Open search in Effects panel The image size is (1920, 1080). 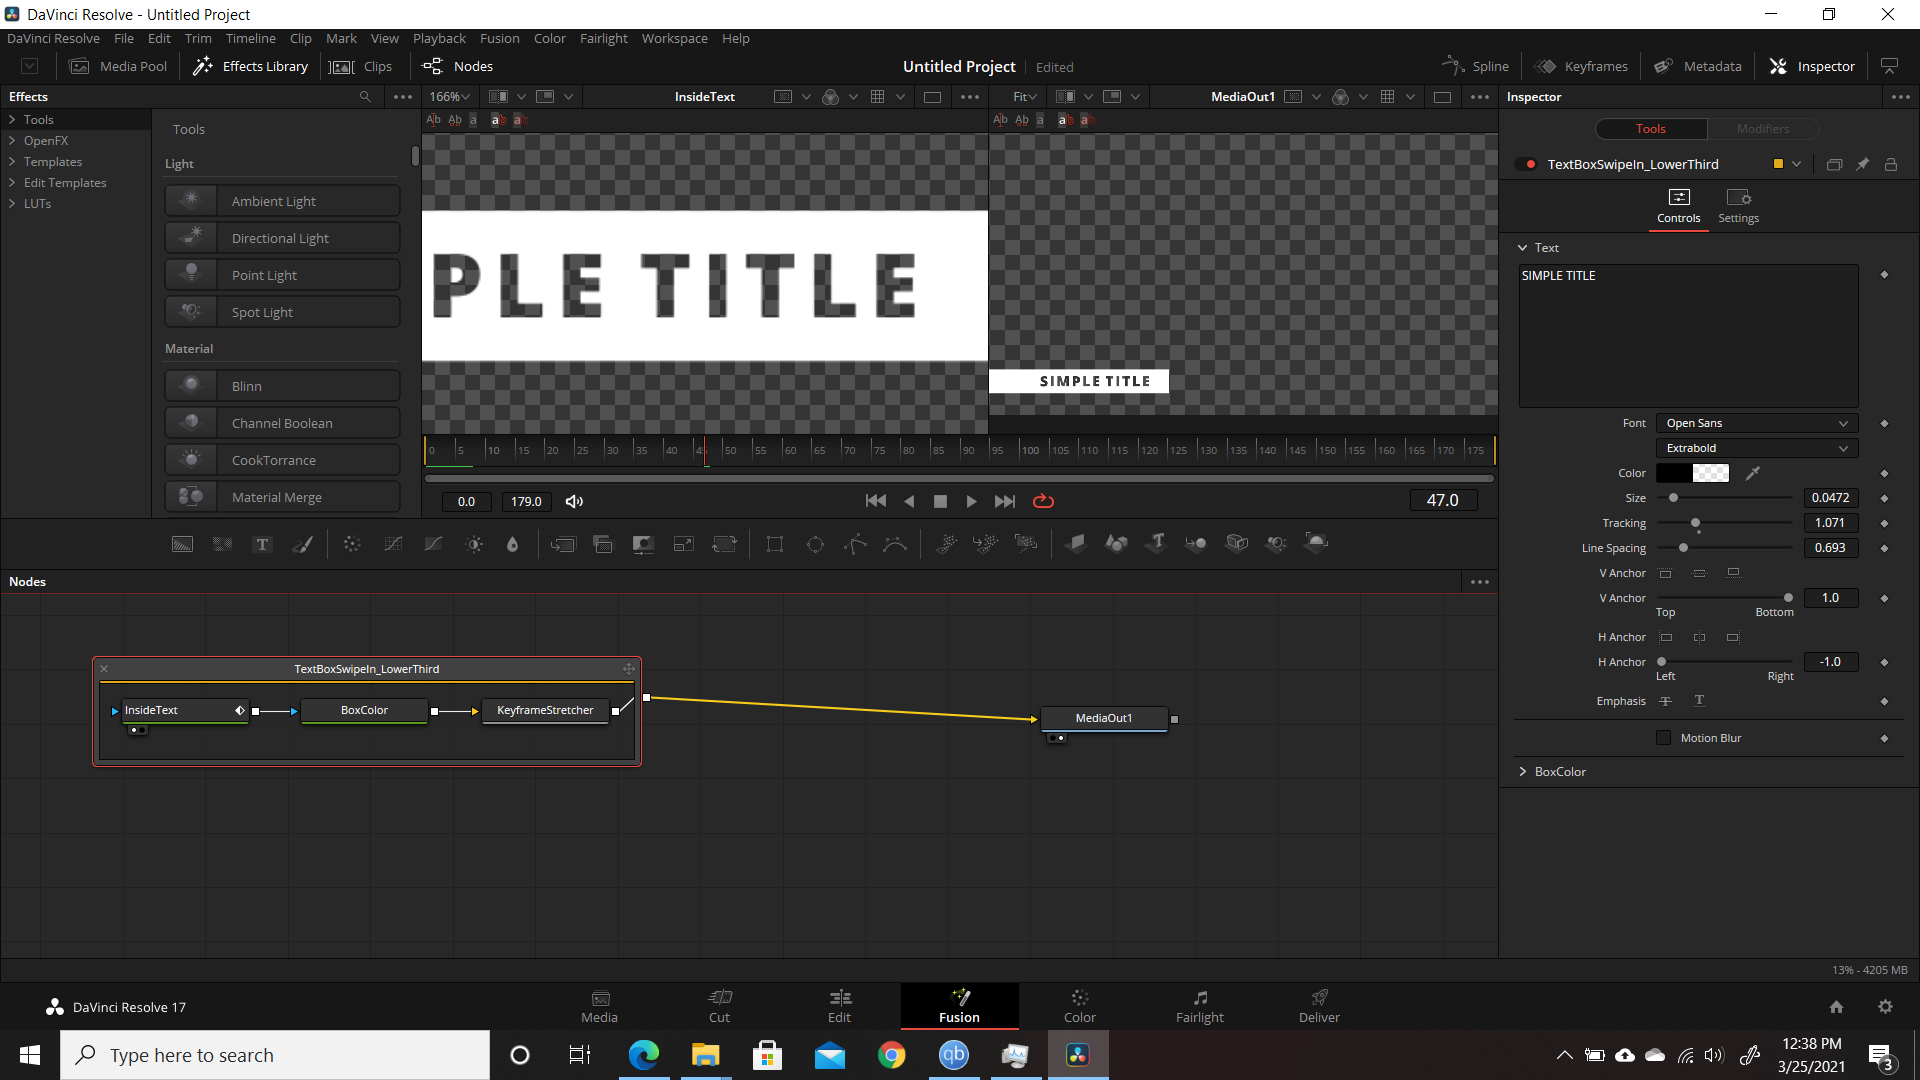coord(365,97)
